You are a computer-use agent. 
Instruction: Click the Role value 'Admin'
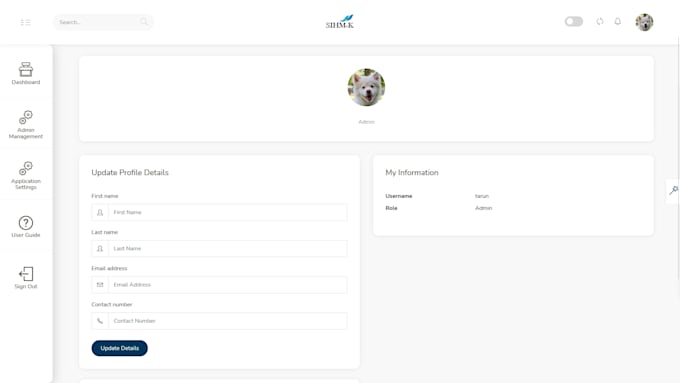(484, 208)
